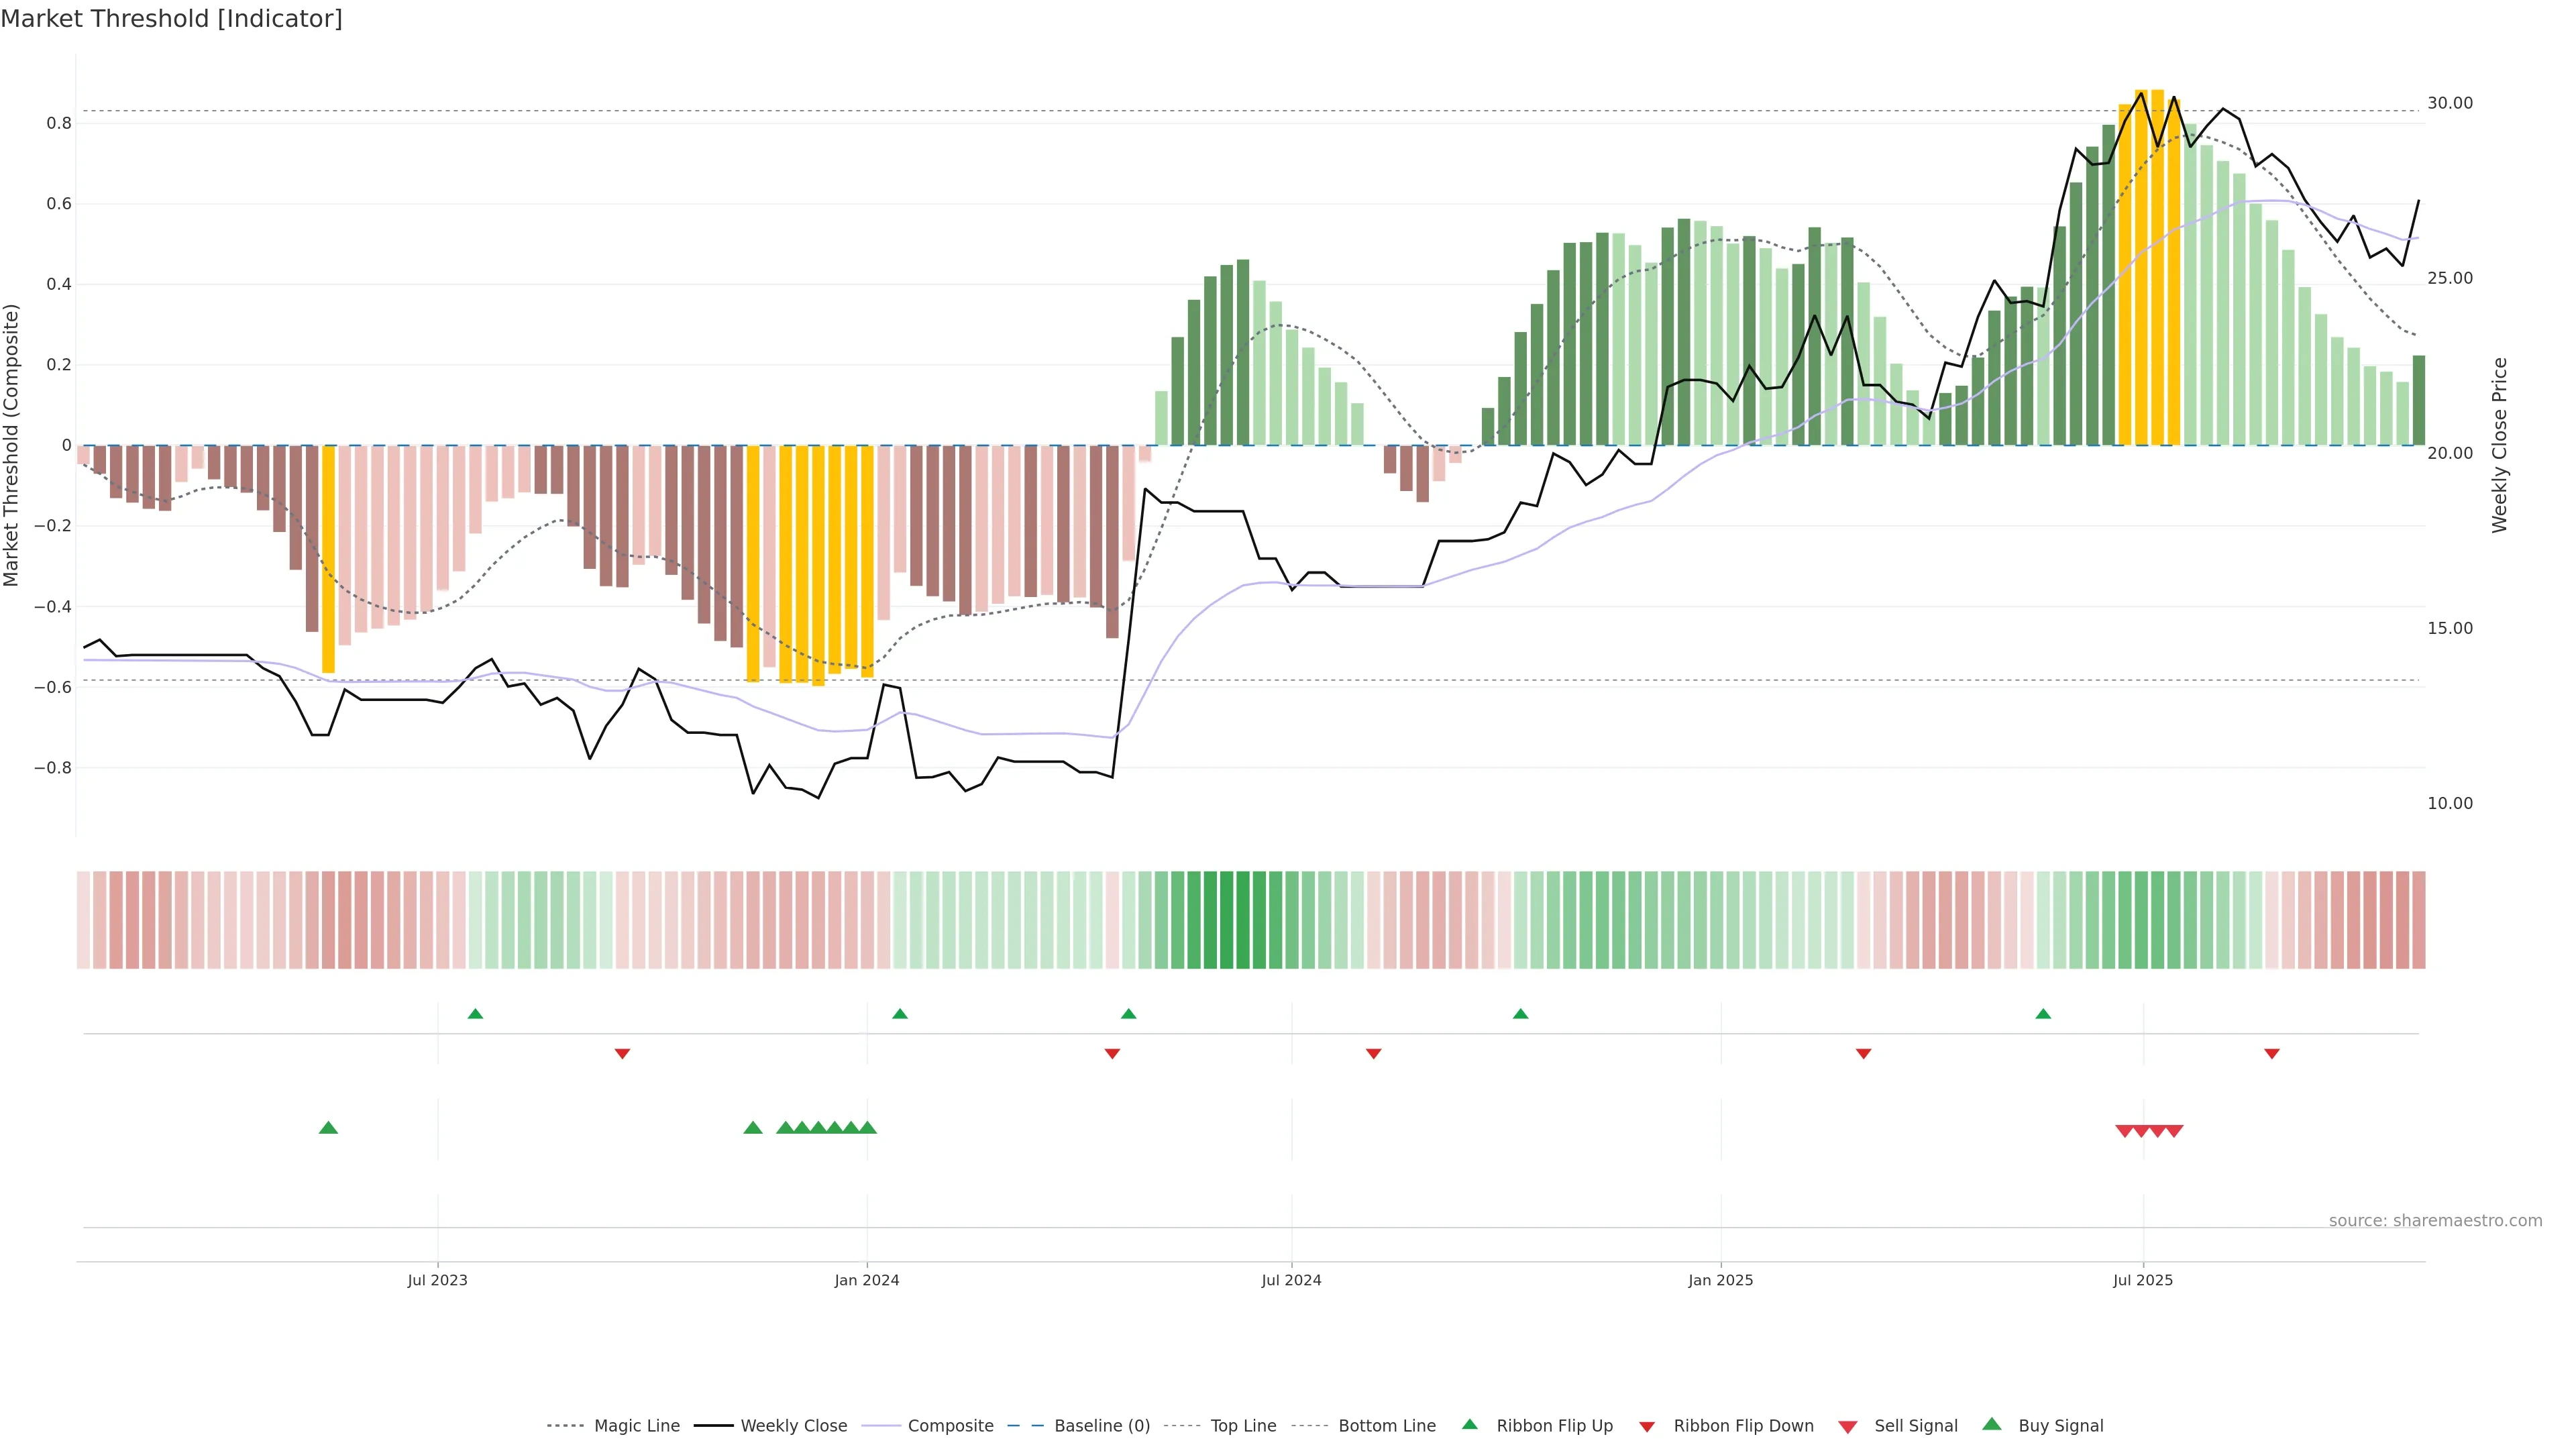This screenshot has width=2576, height=1449.
Task: Click the darkest green ribbon segment near mid-2024
Action: 1226,920
